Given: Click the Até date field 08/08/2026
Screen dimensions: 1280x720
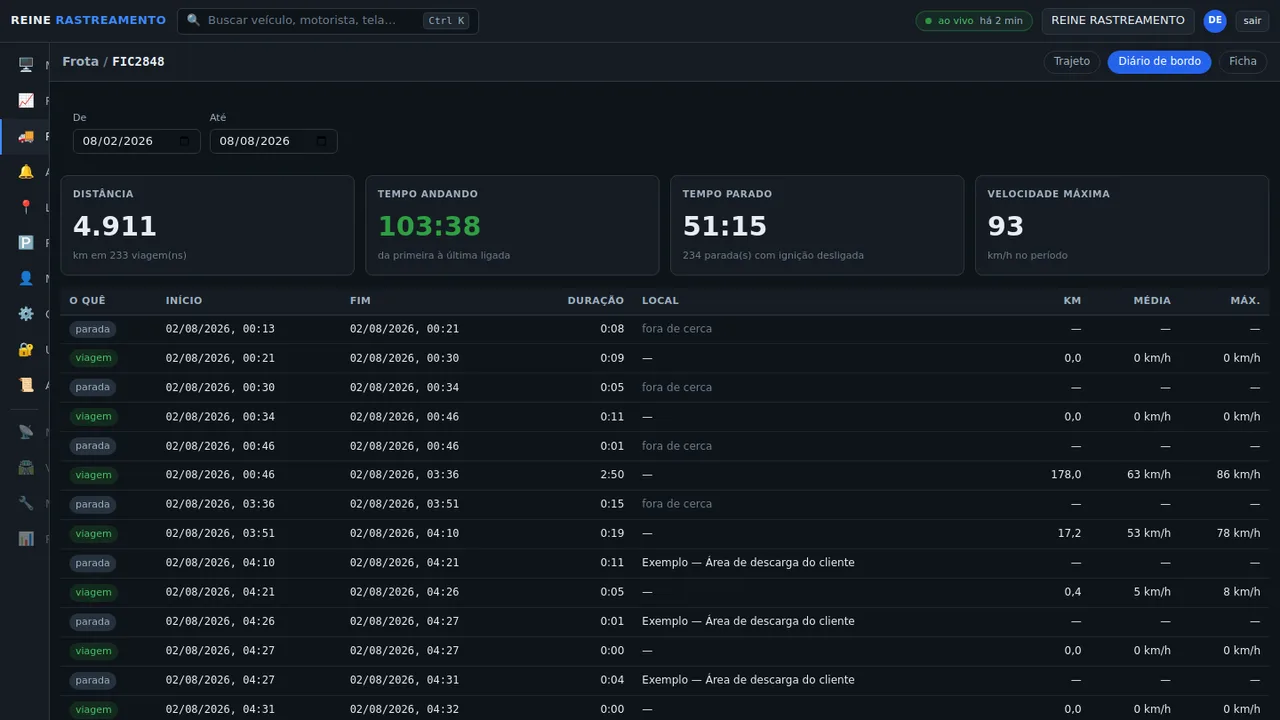Looking at the screenshot, I should point(274,141).
